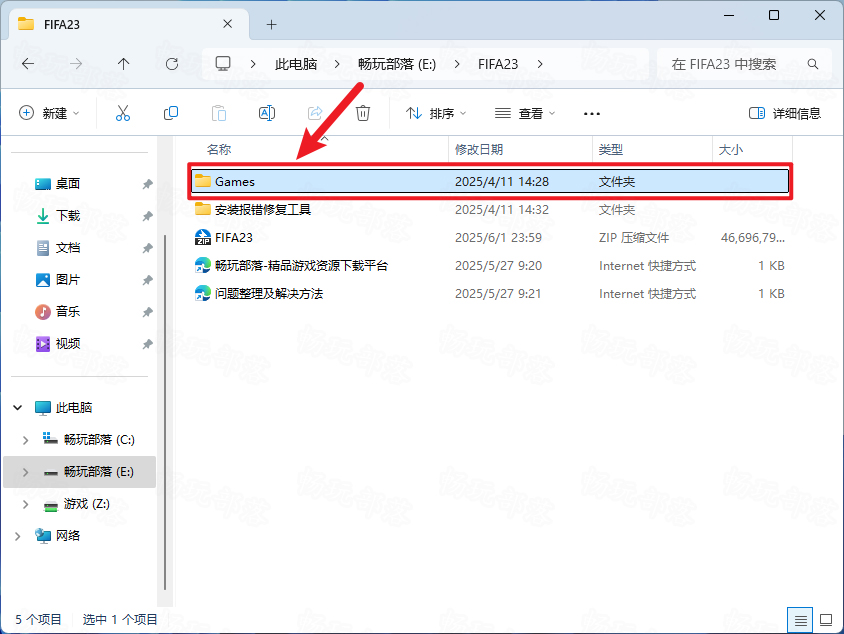The image size is (844, 634).
Task: Open the 排序 sort dropdown
Action: [436, 113]
